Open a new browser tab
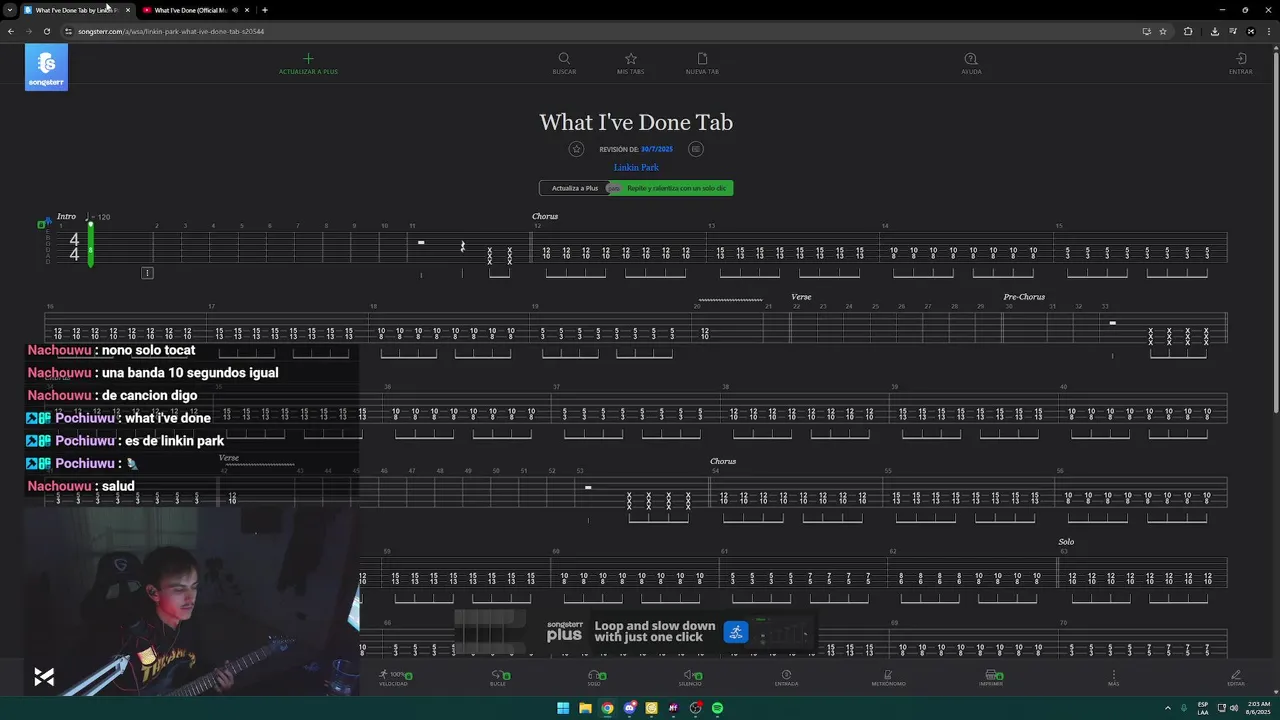The image size is (1280, 720). coord(264,10)
